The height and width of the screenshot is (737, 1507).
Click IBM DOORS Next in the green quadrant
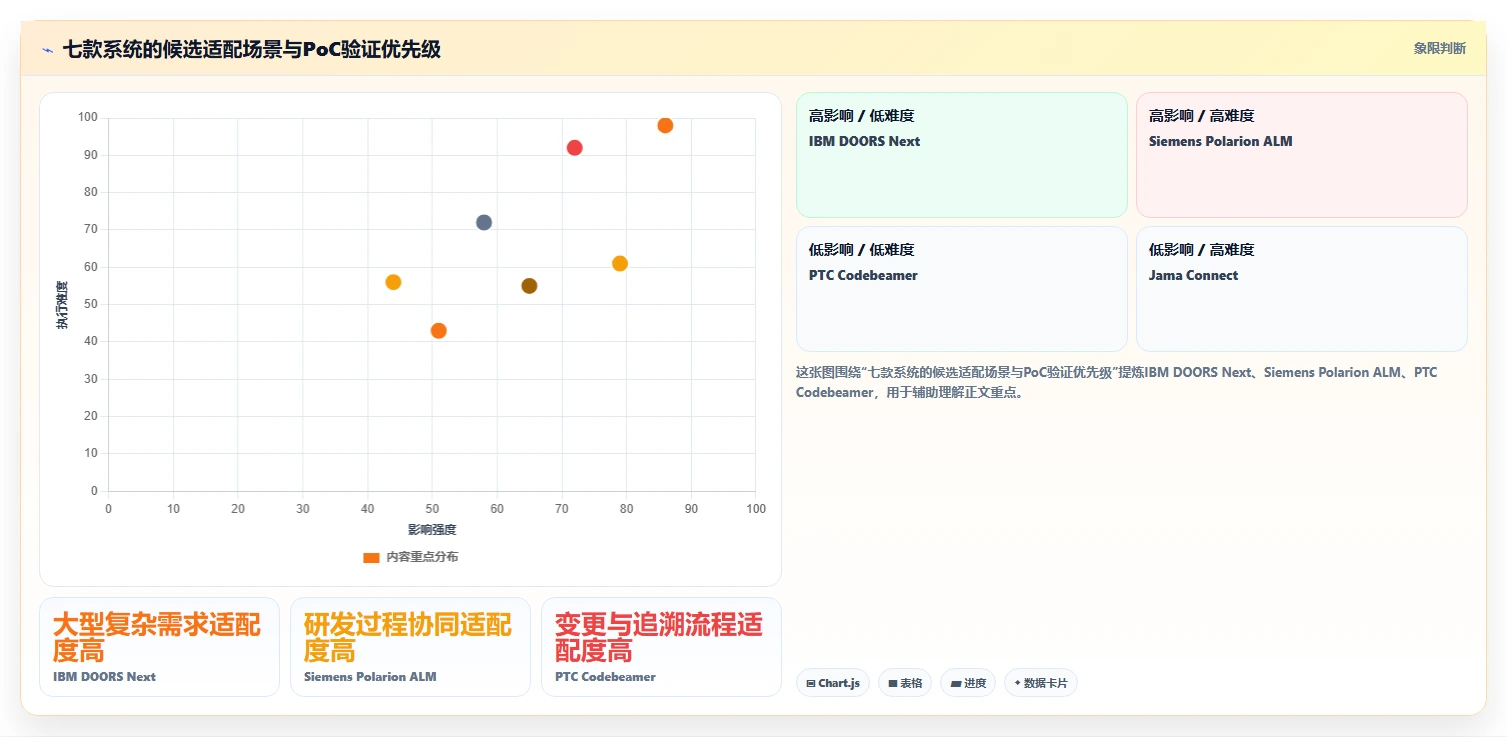(864, 141)
